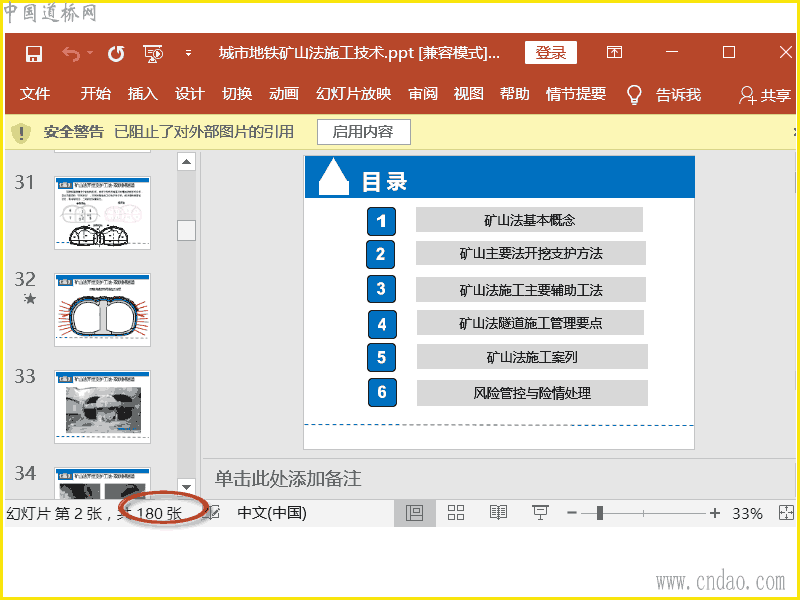Click the 启用内容 button
The height and width of the screenshot is (600, 800).
pyautogui.click(x=364, y=132)
